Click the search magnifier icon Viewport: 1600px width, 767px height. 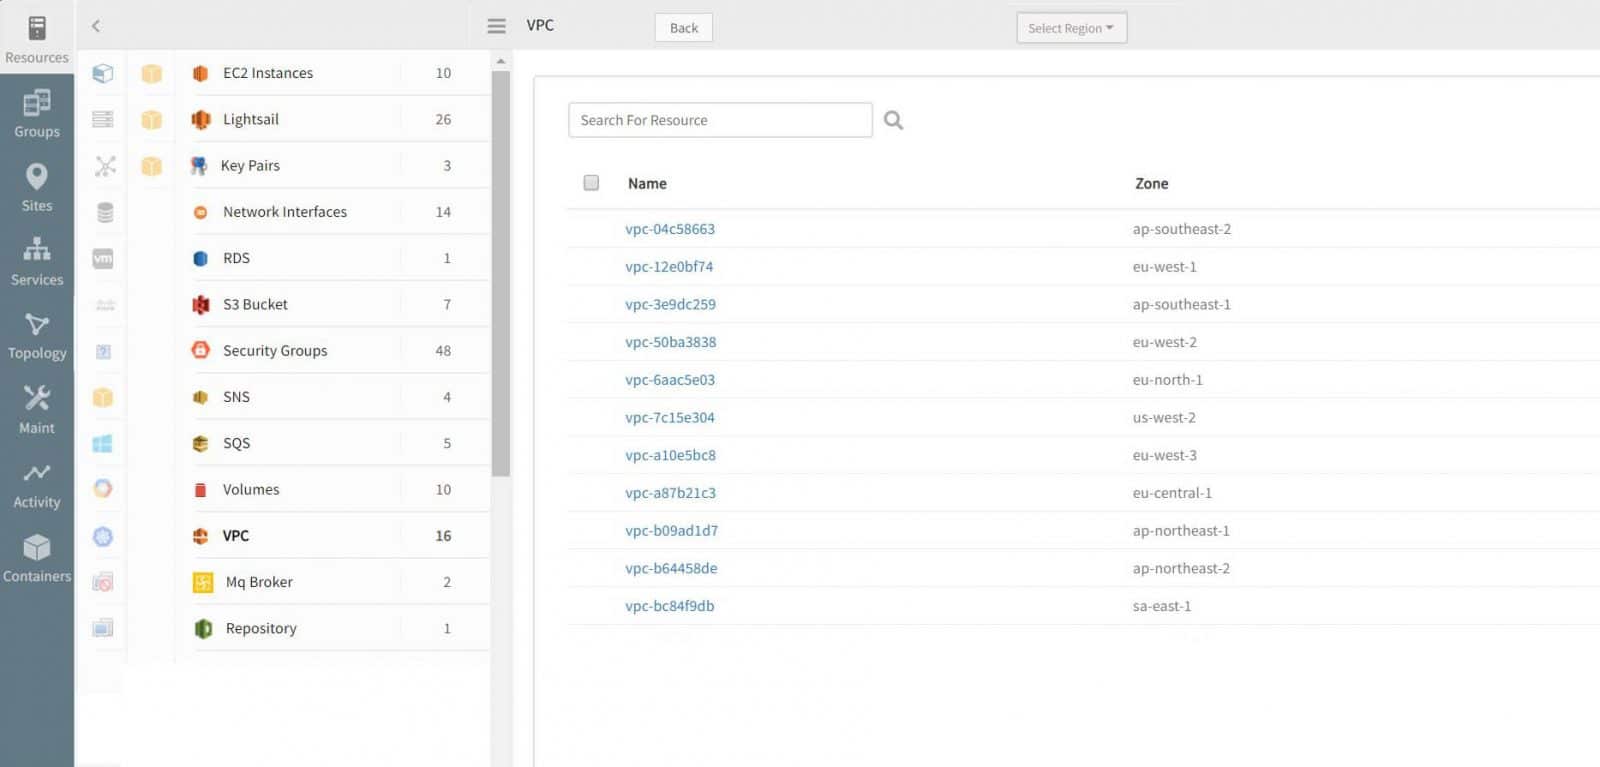[x=893, y=120]
